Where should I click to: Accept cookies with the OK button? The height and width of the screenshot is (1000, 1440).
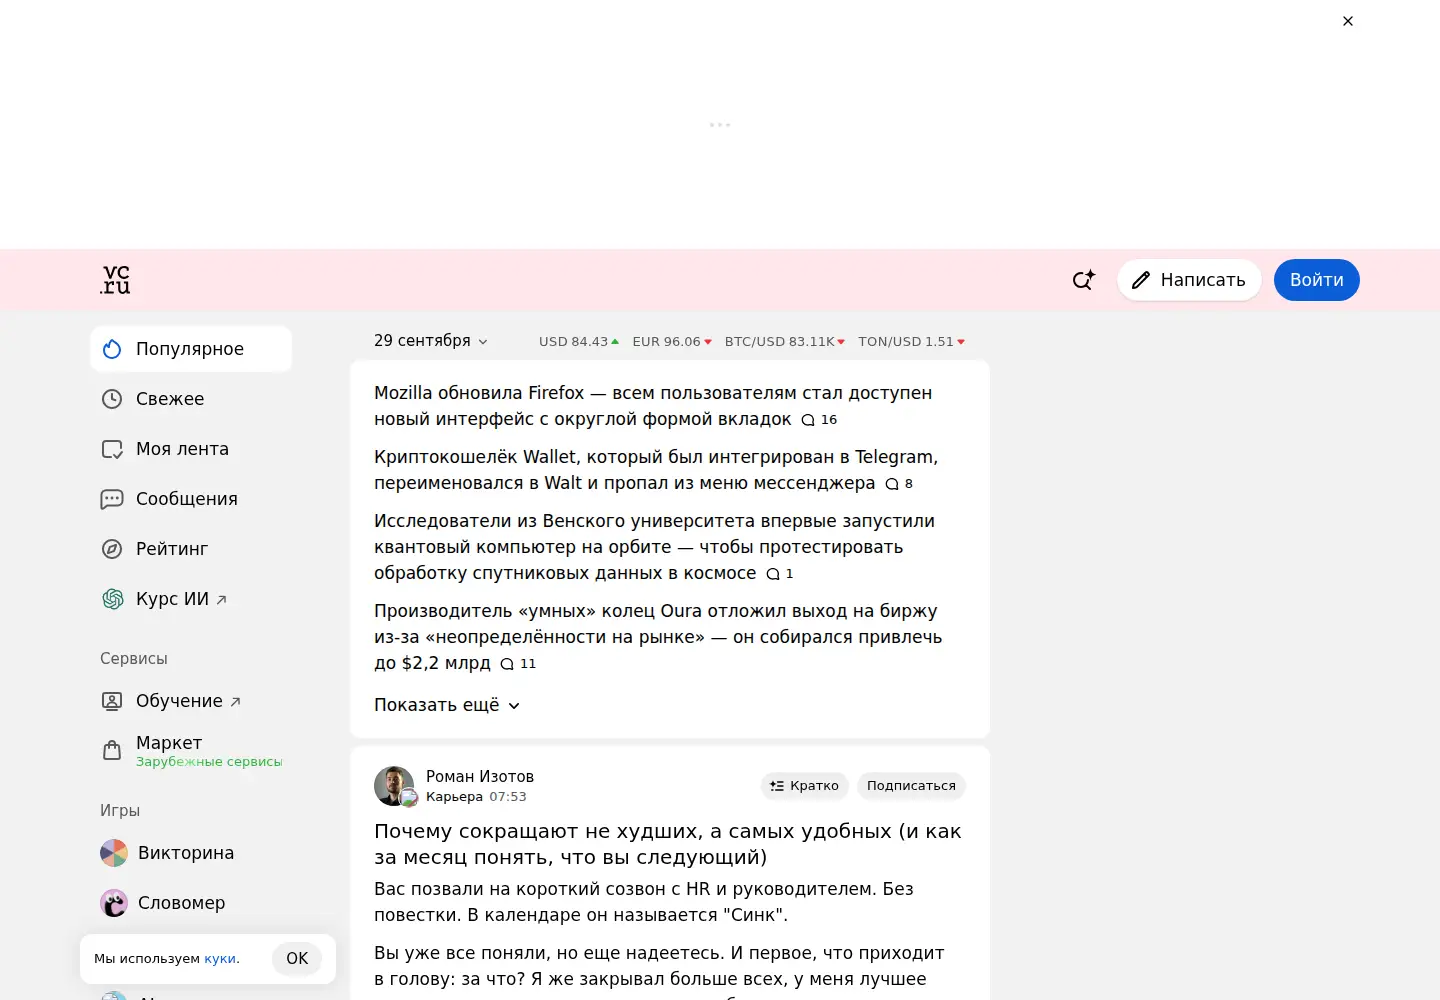[297, 958]
